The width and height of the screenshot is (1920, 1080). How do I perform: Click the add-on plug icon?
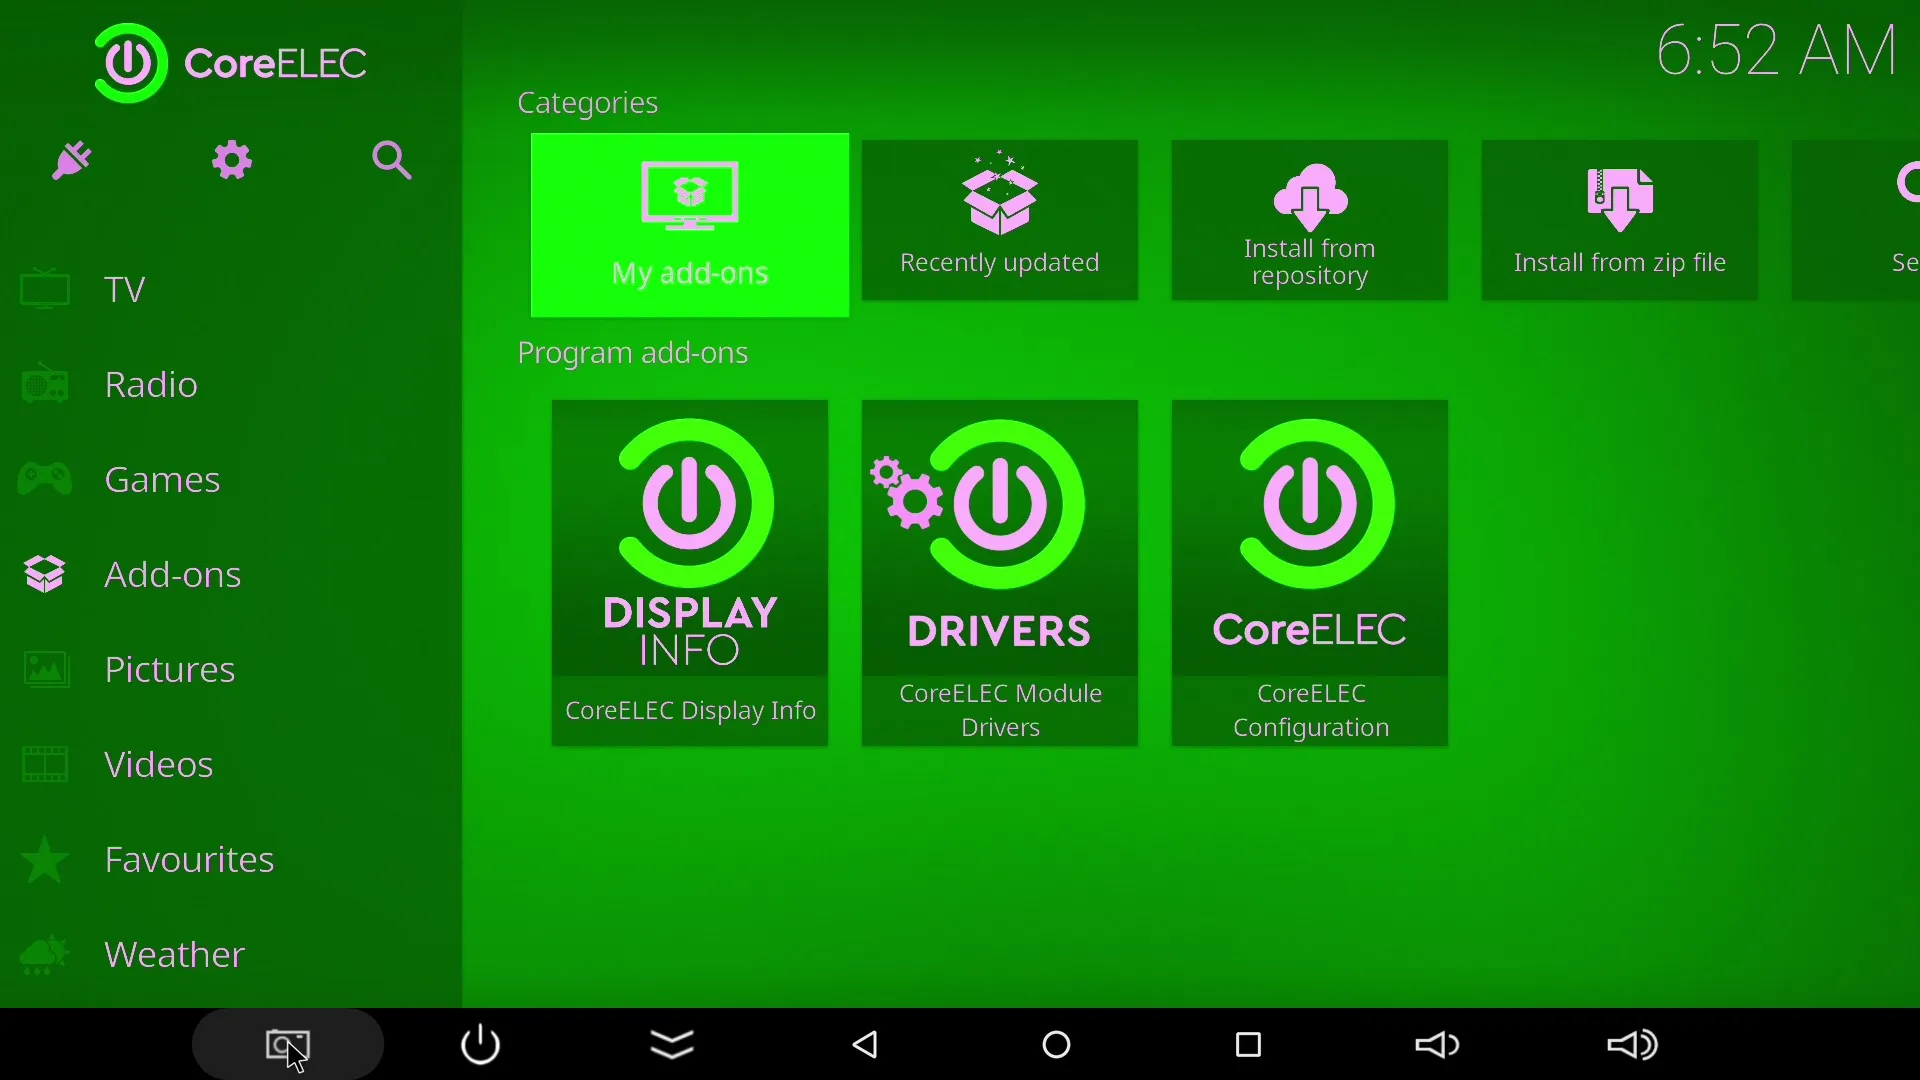pos(72,161)
